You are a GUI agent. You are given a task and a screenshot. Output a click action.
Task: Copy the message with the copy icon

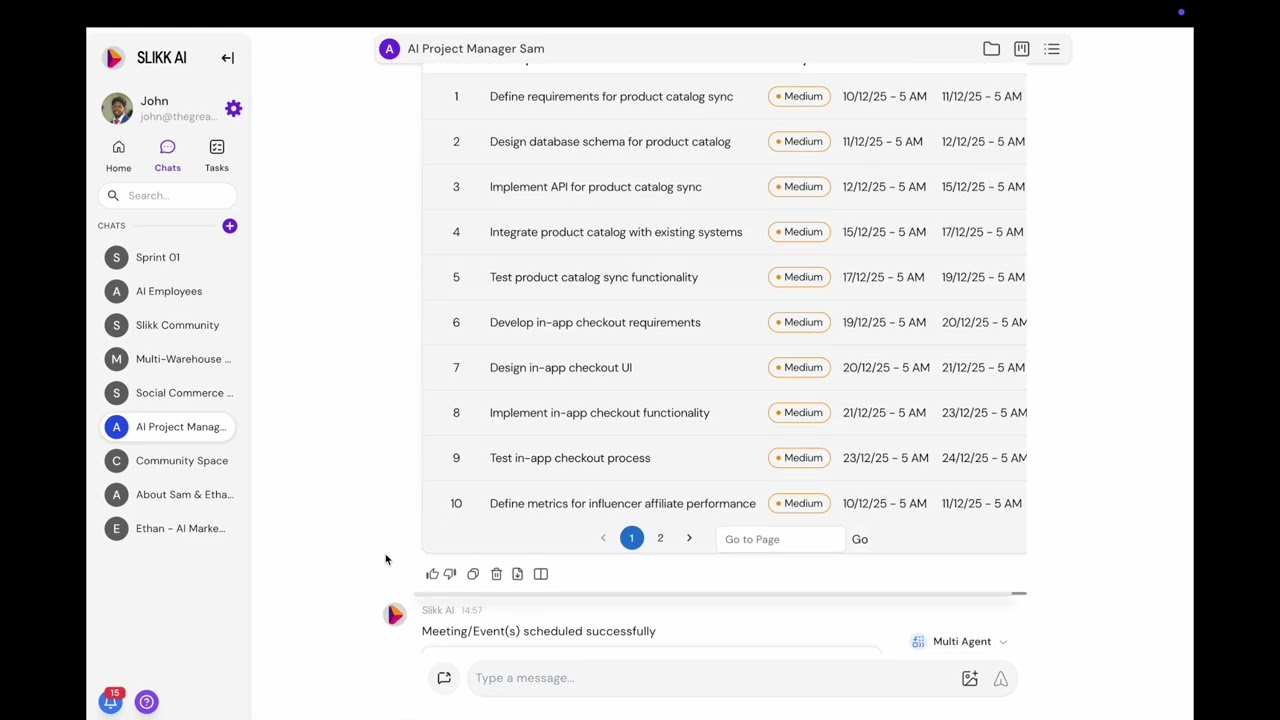(473, 574)
